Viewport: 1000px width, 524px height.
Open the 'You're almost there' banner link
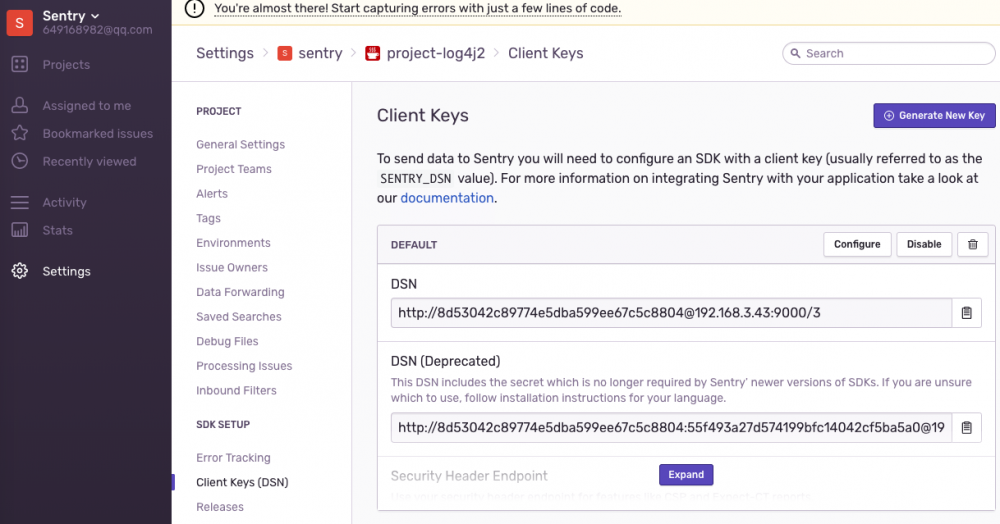[x=418, y=8]
